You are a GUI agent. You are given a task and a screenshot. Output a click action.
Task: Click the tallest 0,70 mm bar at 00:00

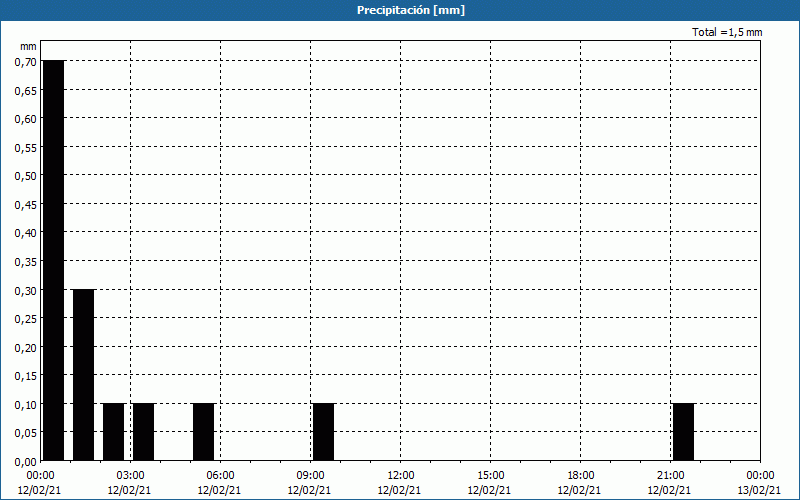(54, 260)
